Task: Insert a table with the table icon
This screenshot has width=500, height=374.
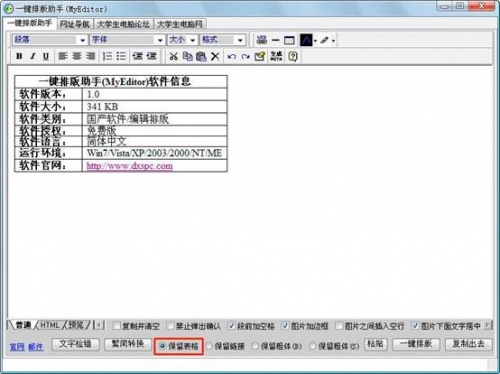Action: (289, 40)
